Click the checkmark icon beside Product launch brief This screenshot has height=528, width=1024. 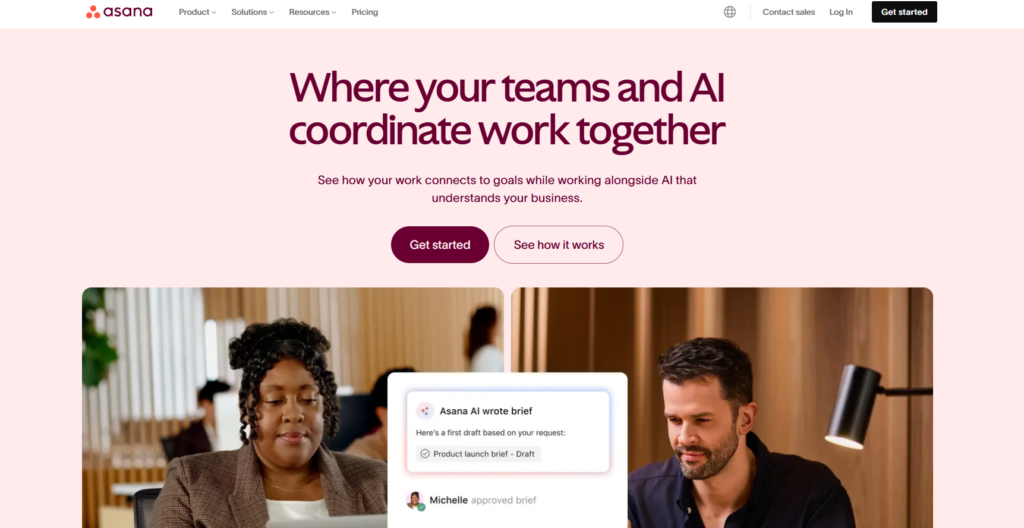424,454
